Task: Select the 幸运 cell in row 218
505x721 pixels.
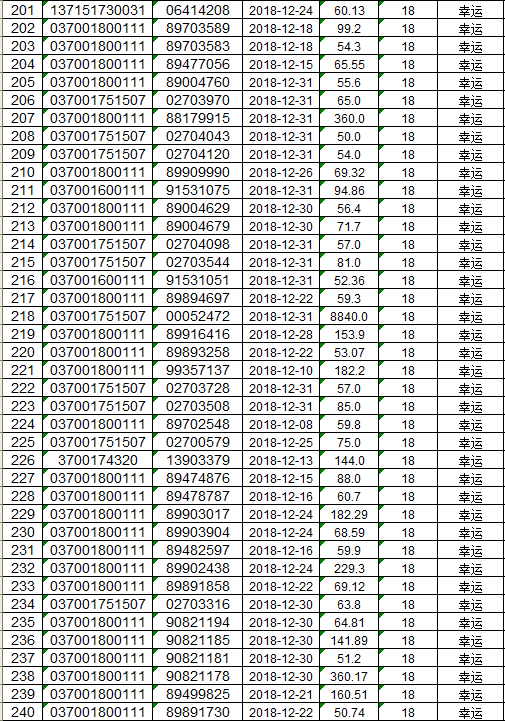Action: 471,316
